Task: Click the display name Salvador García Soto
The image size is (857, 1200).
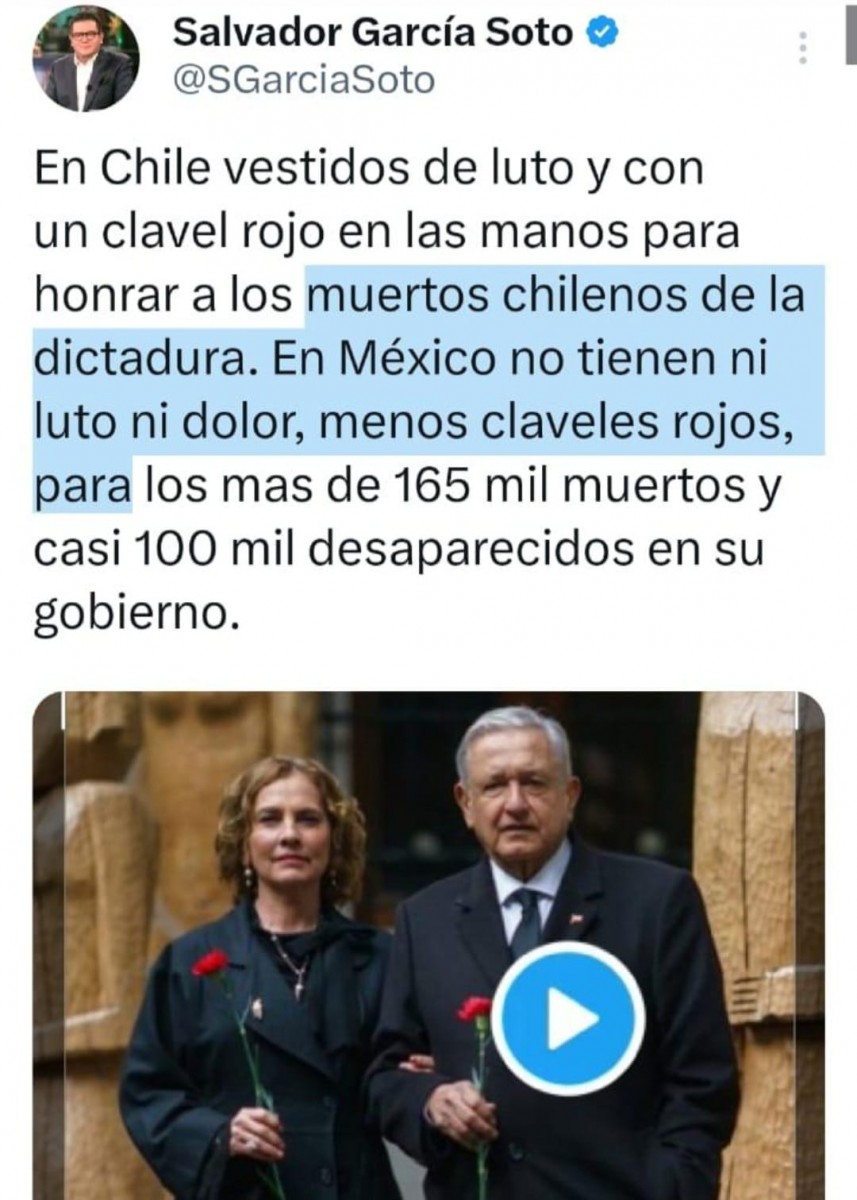Action: (x=373, y=33)
